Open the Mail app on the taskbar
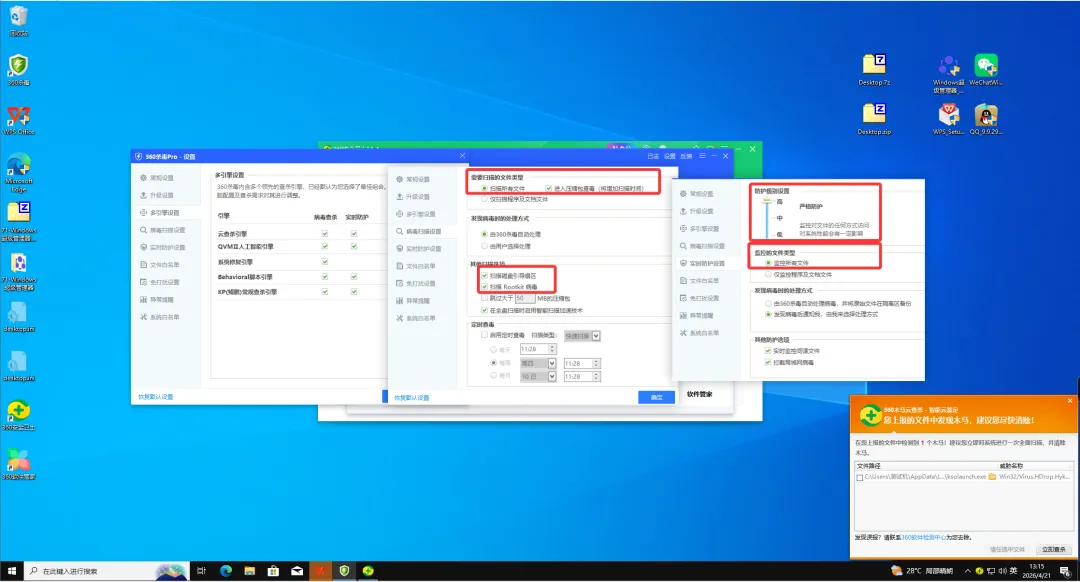This screenshot has width=1080, height=582. 297,571
